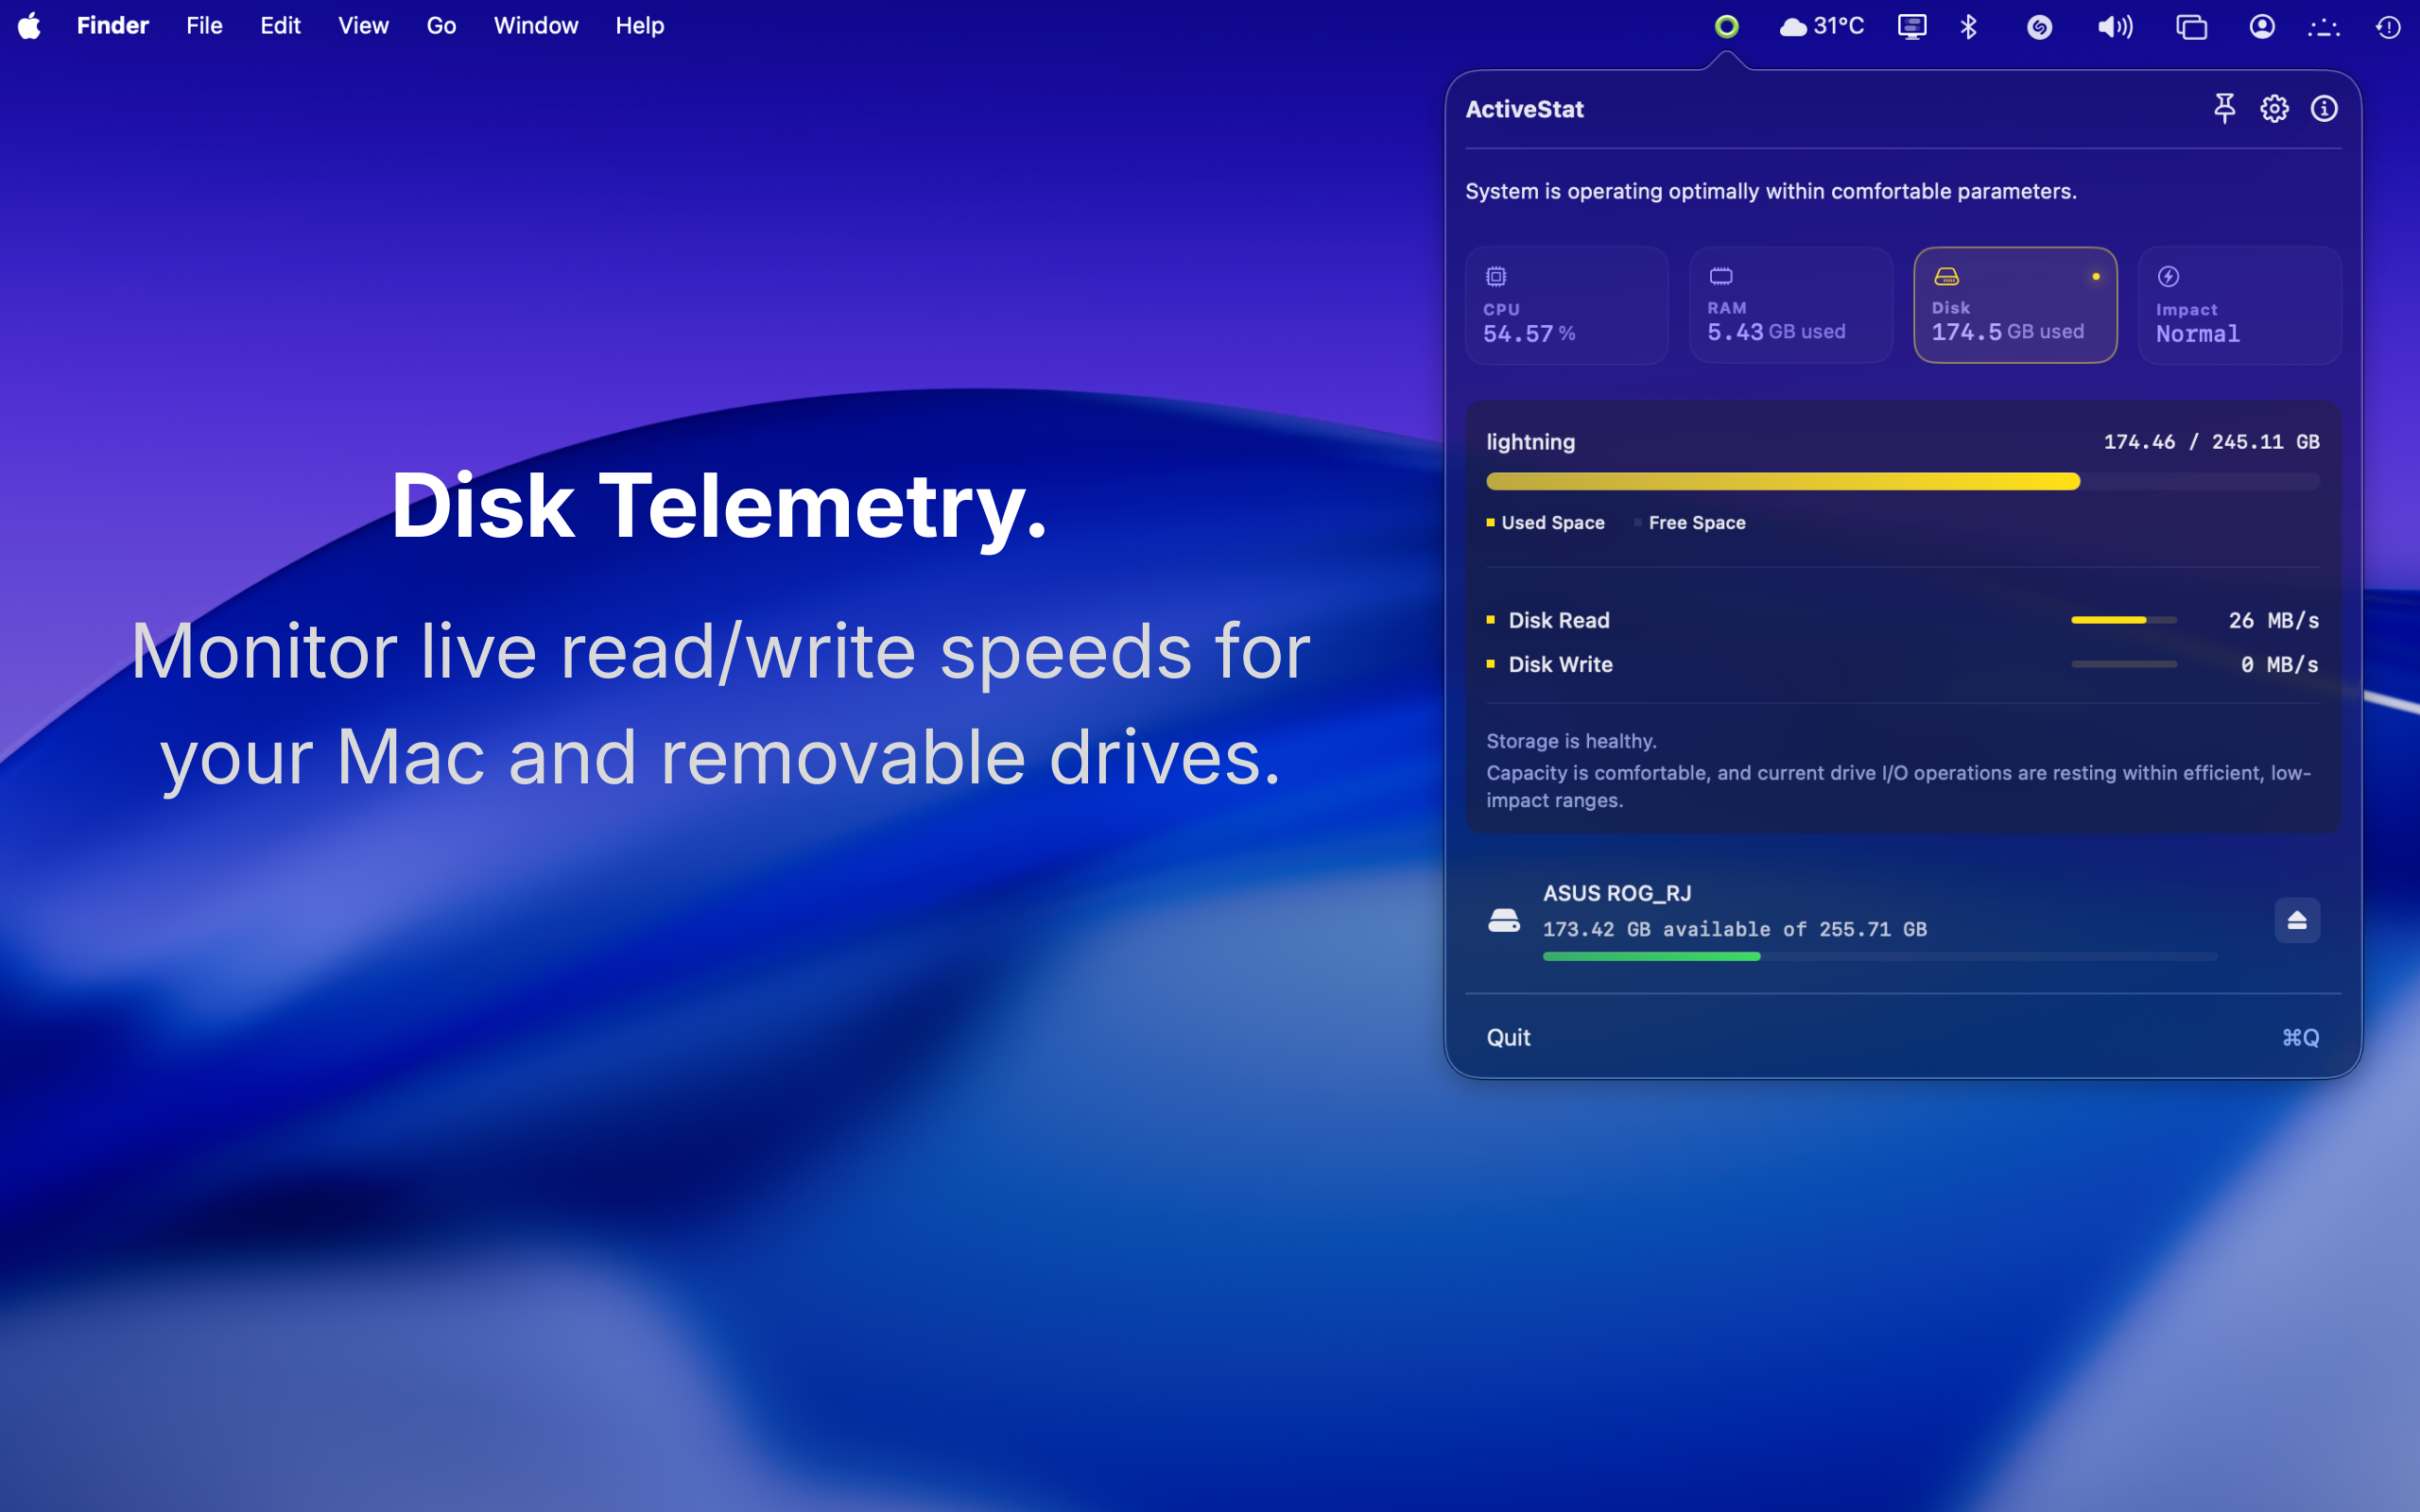
Task: Open ActiveStat settings gear
Action: point(2274,109)
